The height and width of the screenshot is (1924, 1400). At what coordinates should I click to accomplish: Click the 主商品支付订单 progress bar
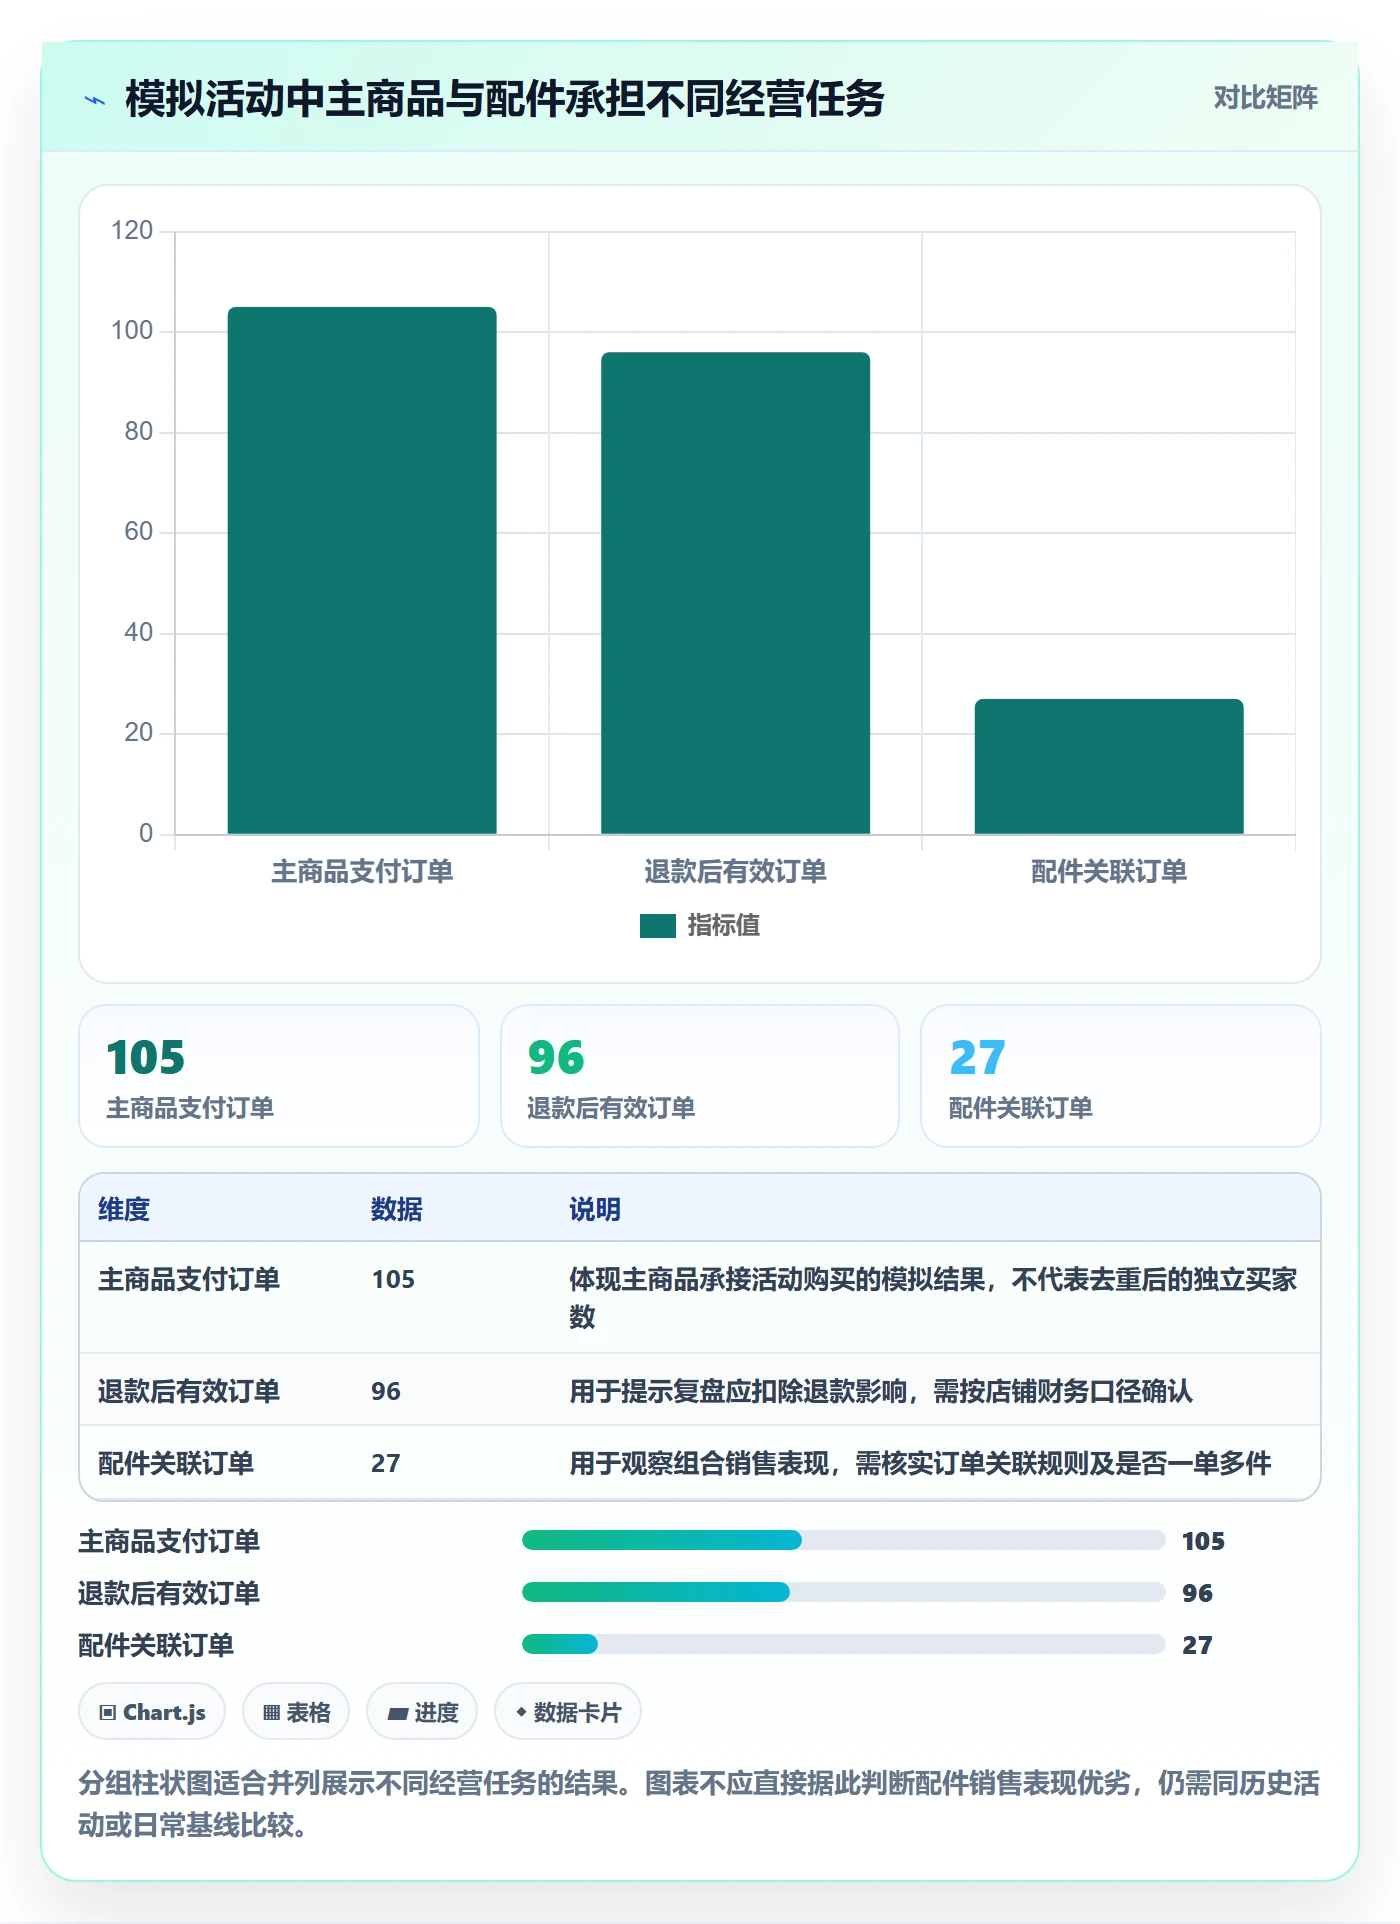coord(844,1540)
